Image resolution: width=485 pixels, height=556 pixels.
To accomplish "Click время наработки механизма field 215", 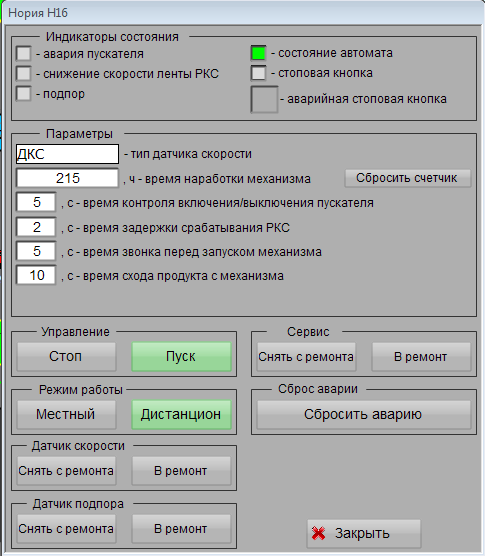I will [67, 178].
